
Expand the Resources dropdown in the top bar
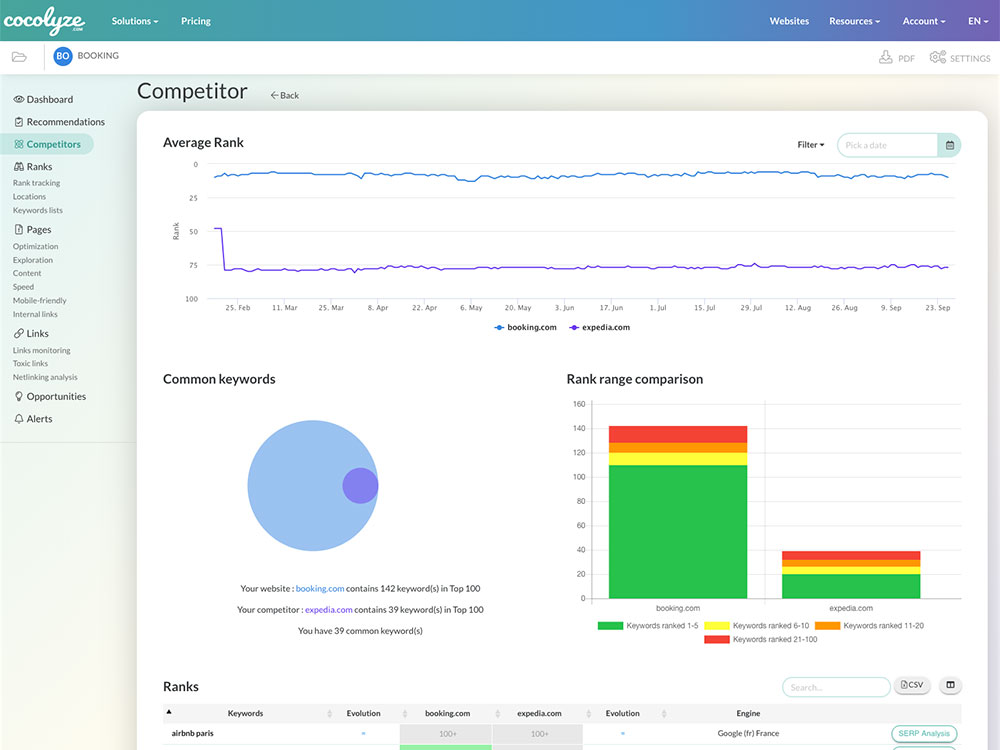[x=854, y=20]
